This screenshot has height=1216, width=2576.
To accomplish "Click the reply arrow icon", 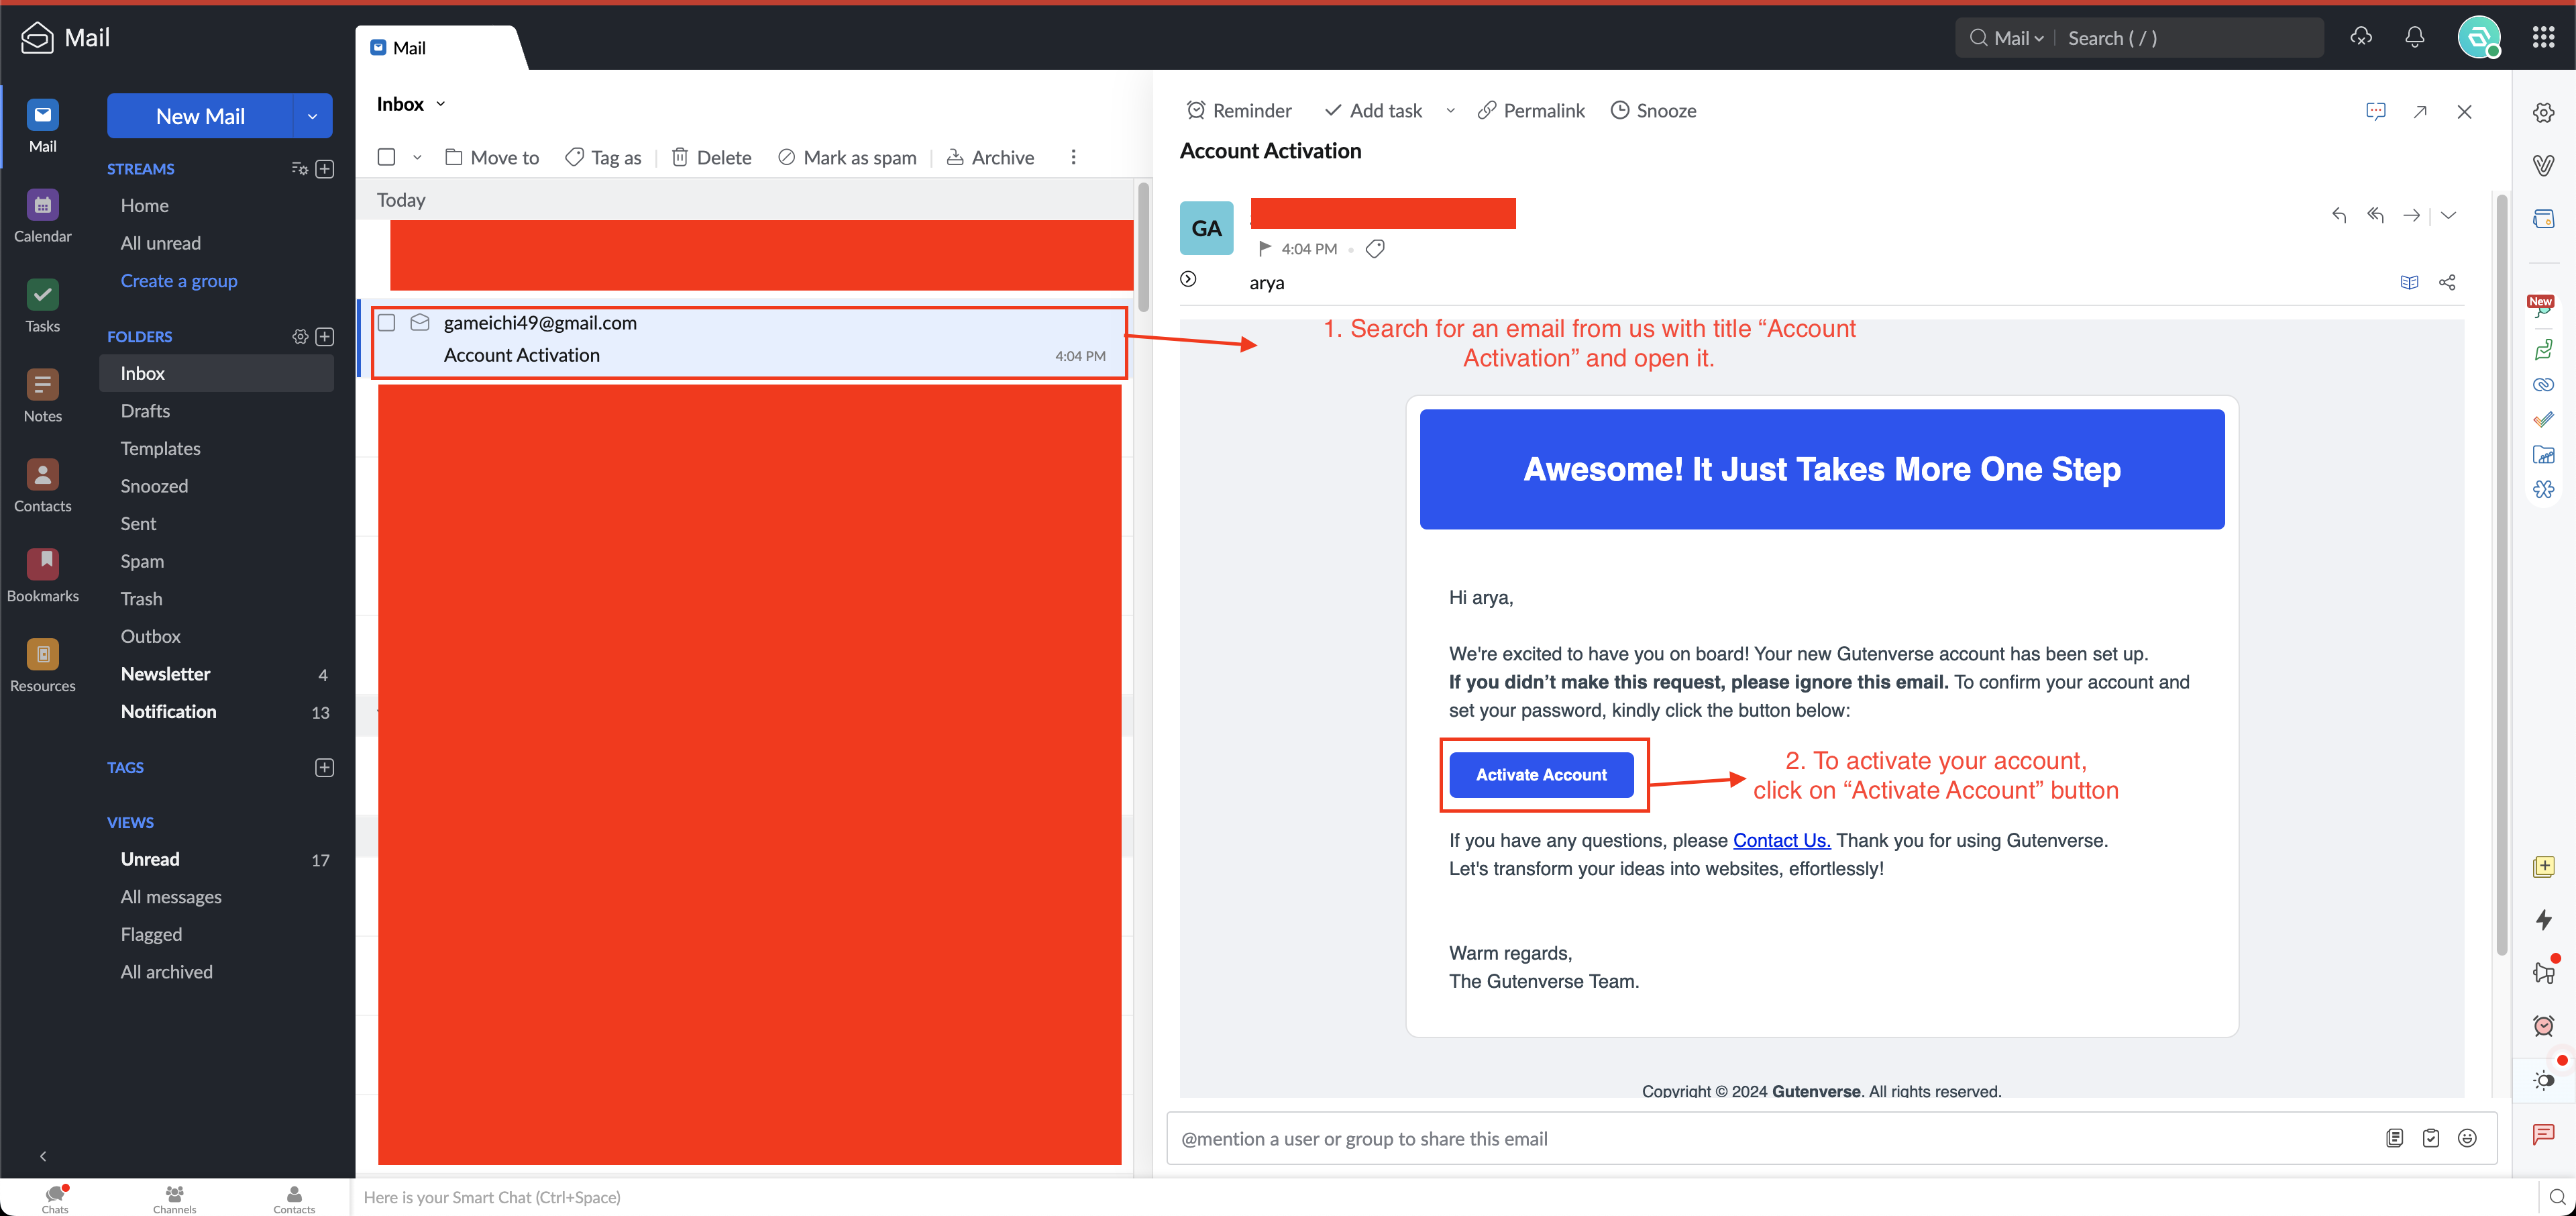I will point(2338,215).
